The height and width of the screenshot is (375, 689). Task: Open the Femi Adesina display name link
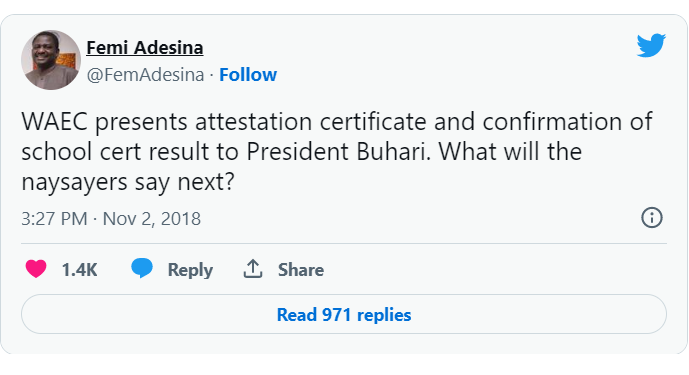(145, 47)
